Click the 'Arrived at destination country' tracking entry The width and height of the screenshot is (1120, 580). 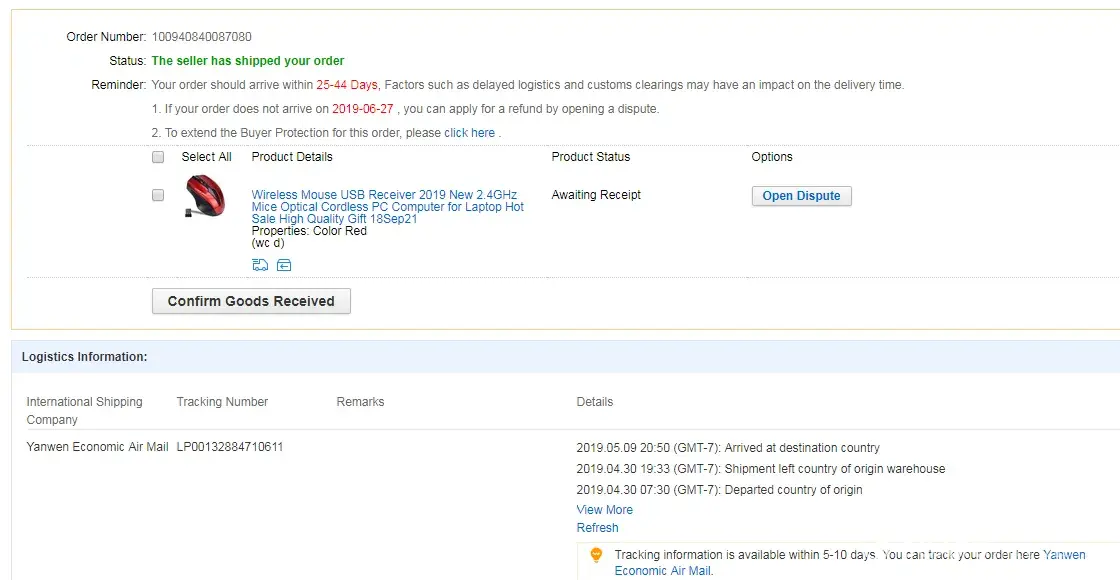728,448
